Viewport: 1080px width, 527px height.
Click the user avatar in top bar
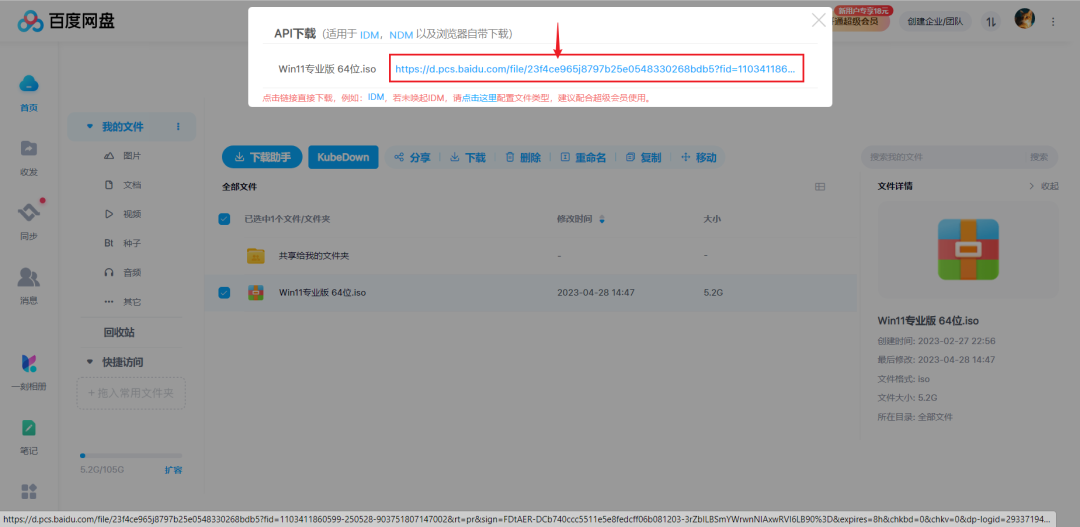(x=1024, y=19)
